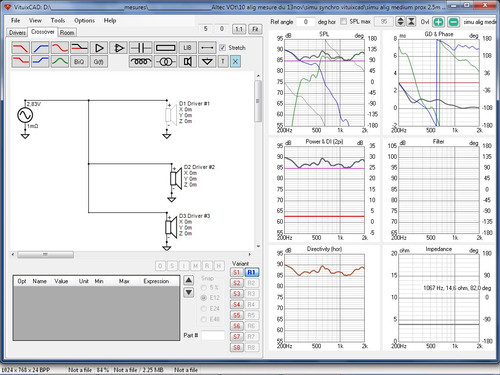The height and width of the screenshot is (375, 500).
Task: Click the BiQ biquad block button
Action: click(x=79, y=62)
